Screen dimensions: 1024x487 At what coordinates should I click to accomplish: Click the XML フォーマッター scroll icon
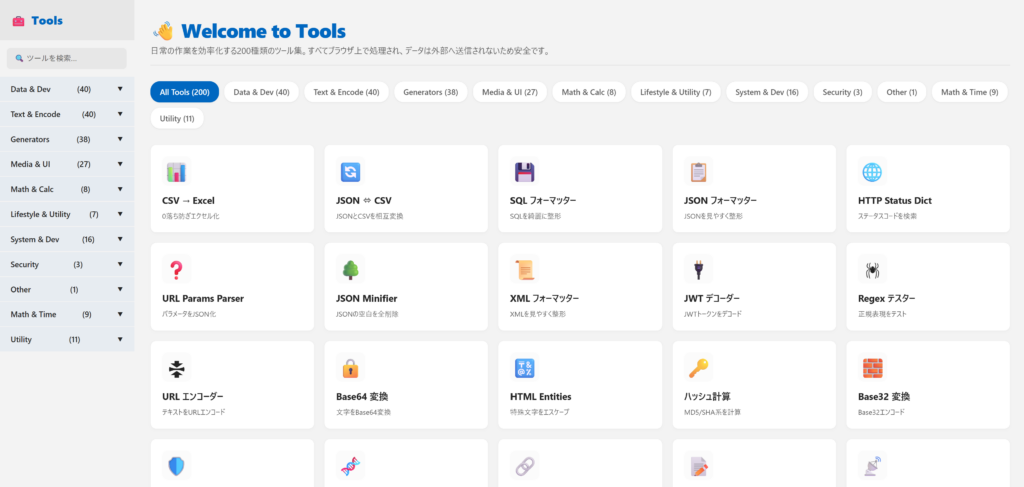click(524, 270)
